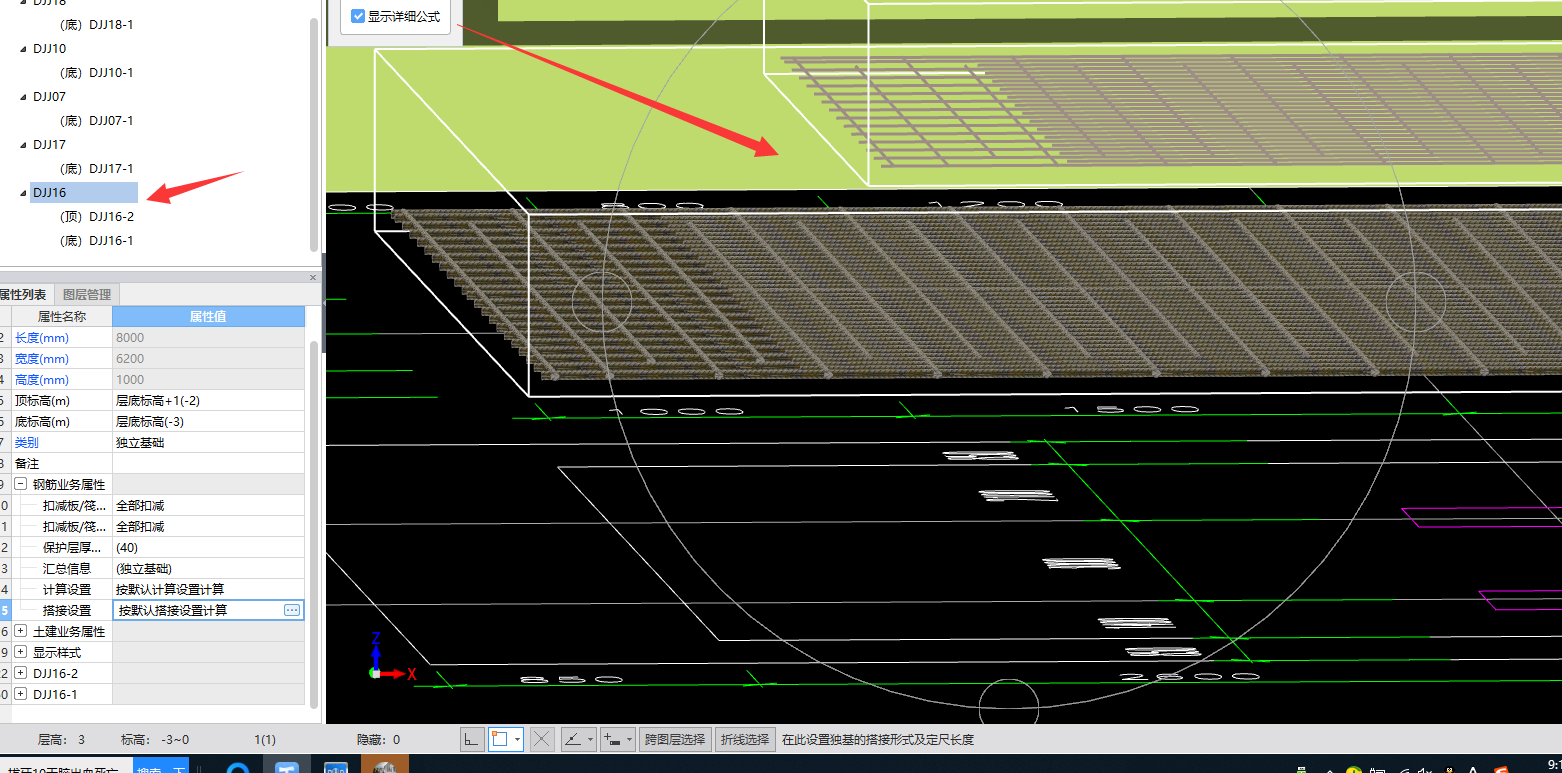This screenshot has height=773, width=1562.
Task: Click the empty 备注 value cell
Action: pyautogui.click(x=208, y=463)
